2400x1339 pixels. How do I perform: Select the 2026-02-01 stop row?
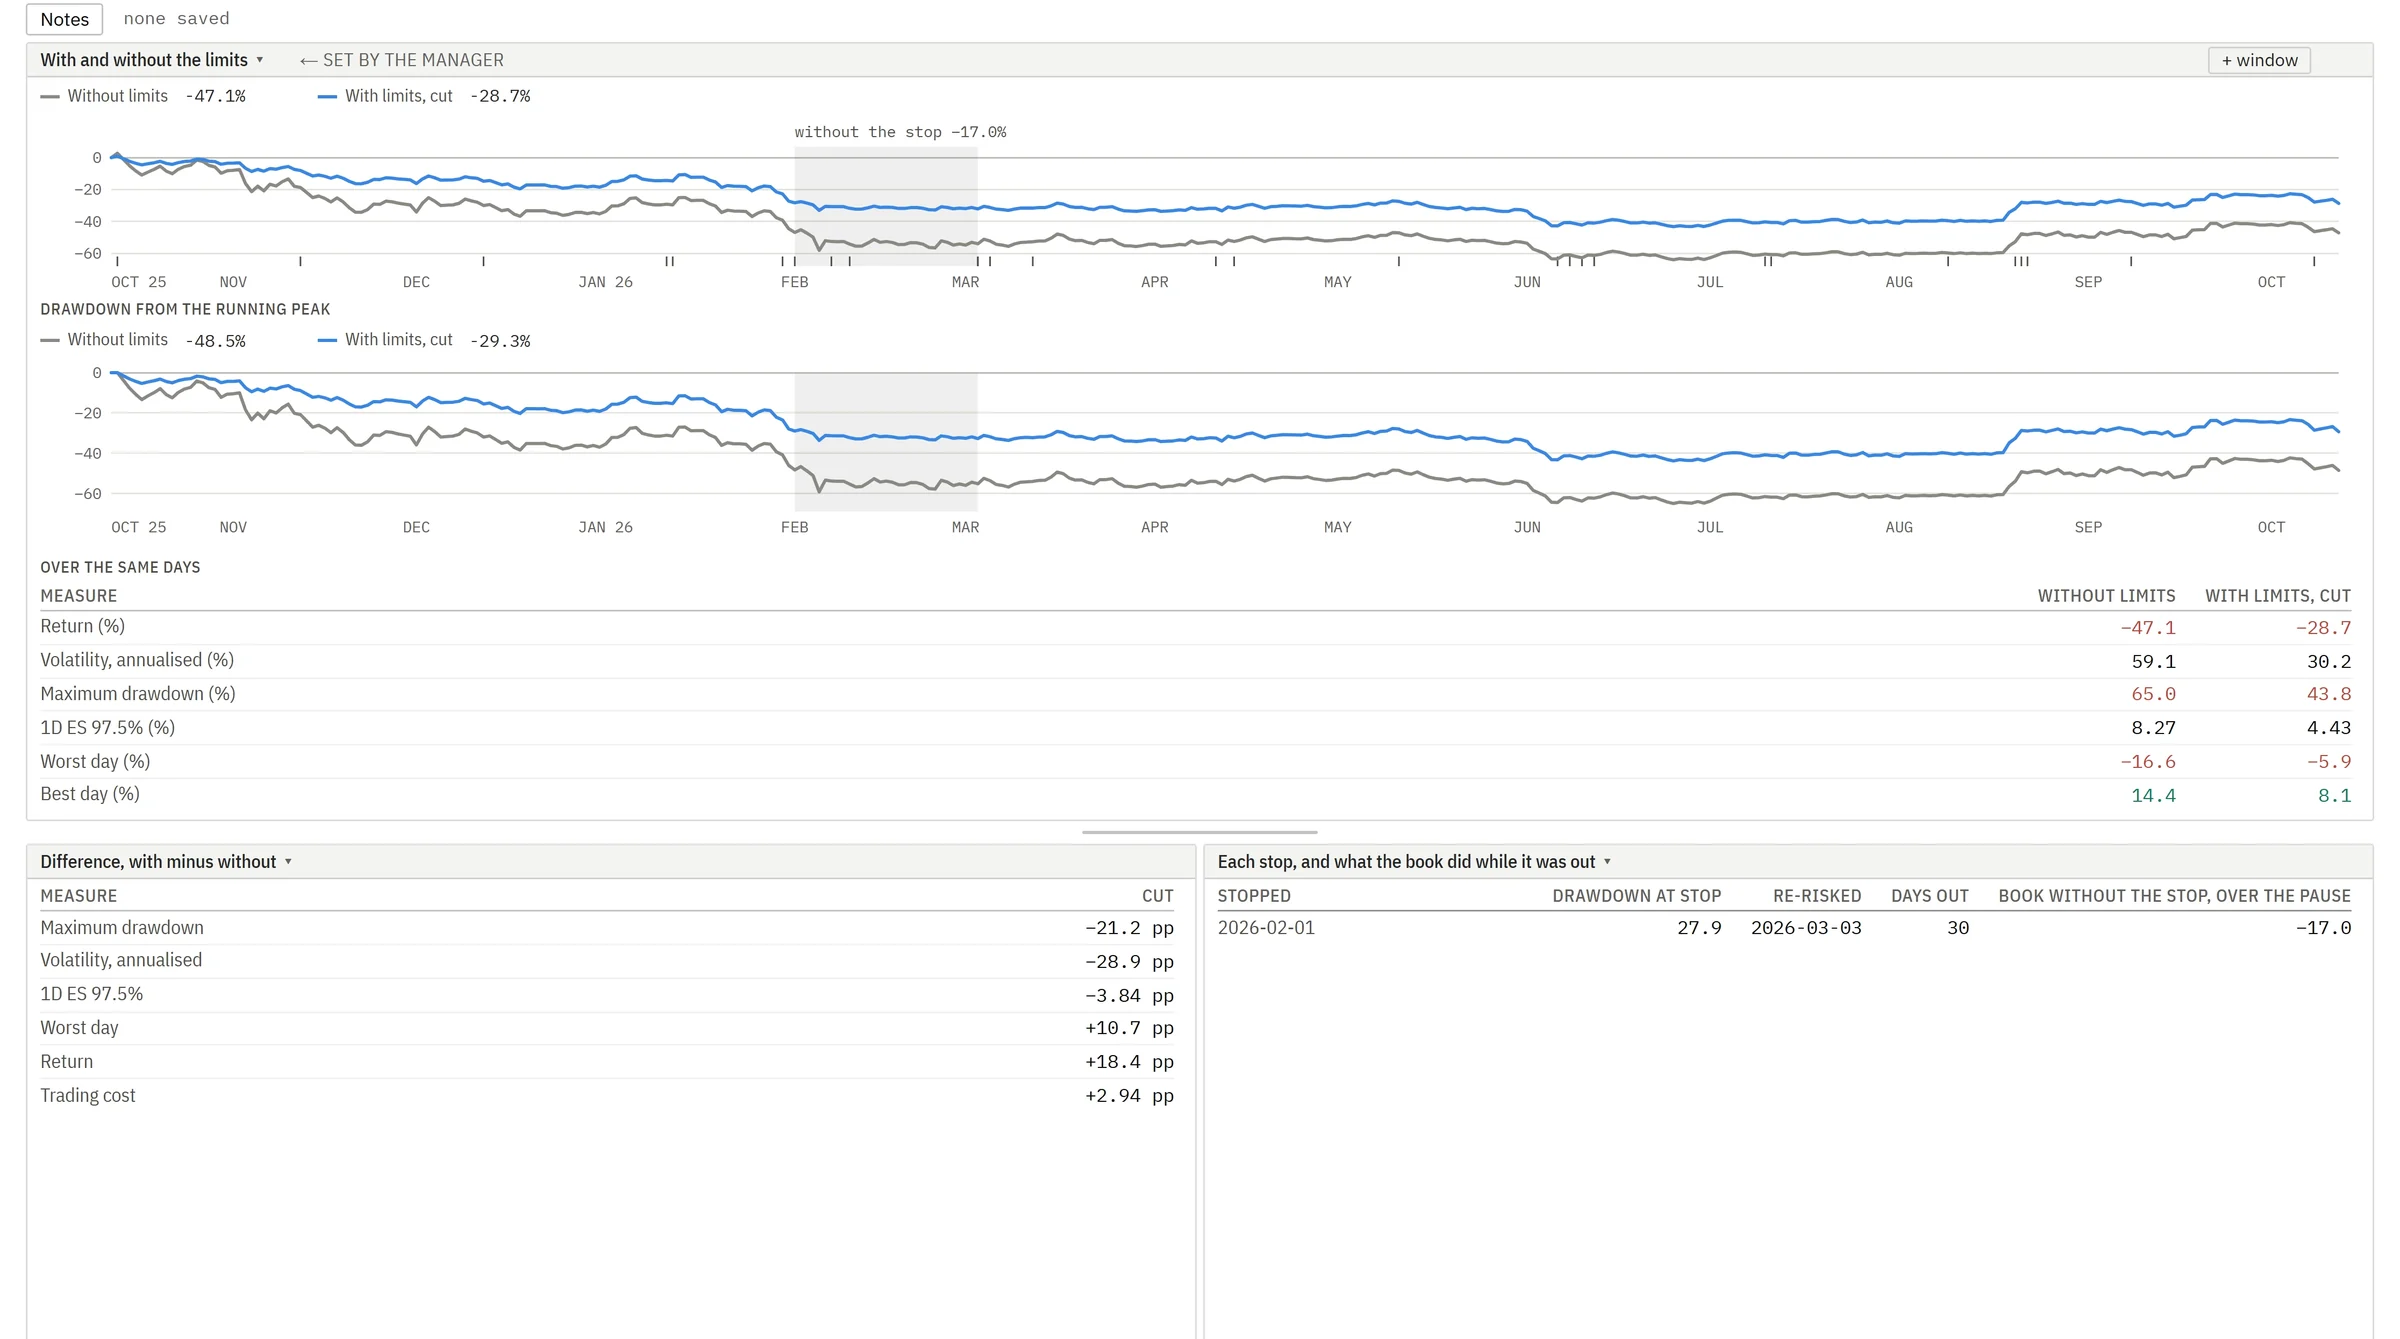click(x=1784, y=928)
